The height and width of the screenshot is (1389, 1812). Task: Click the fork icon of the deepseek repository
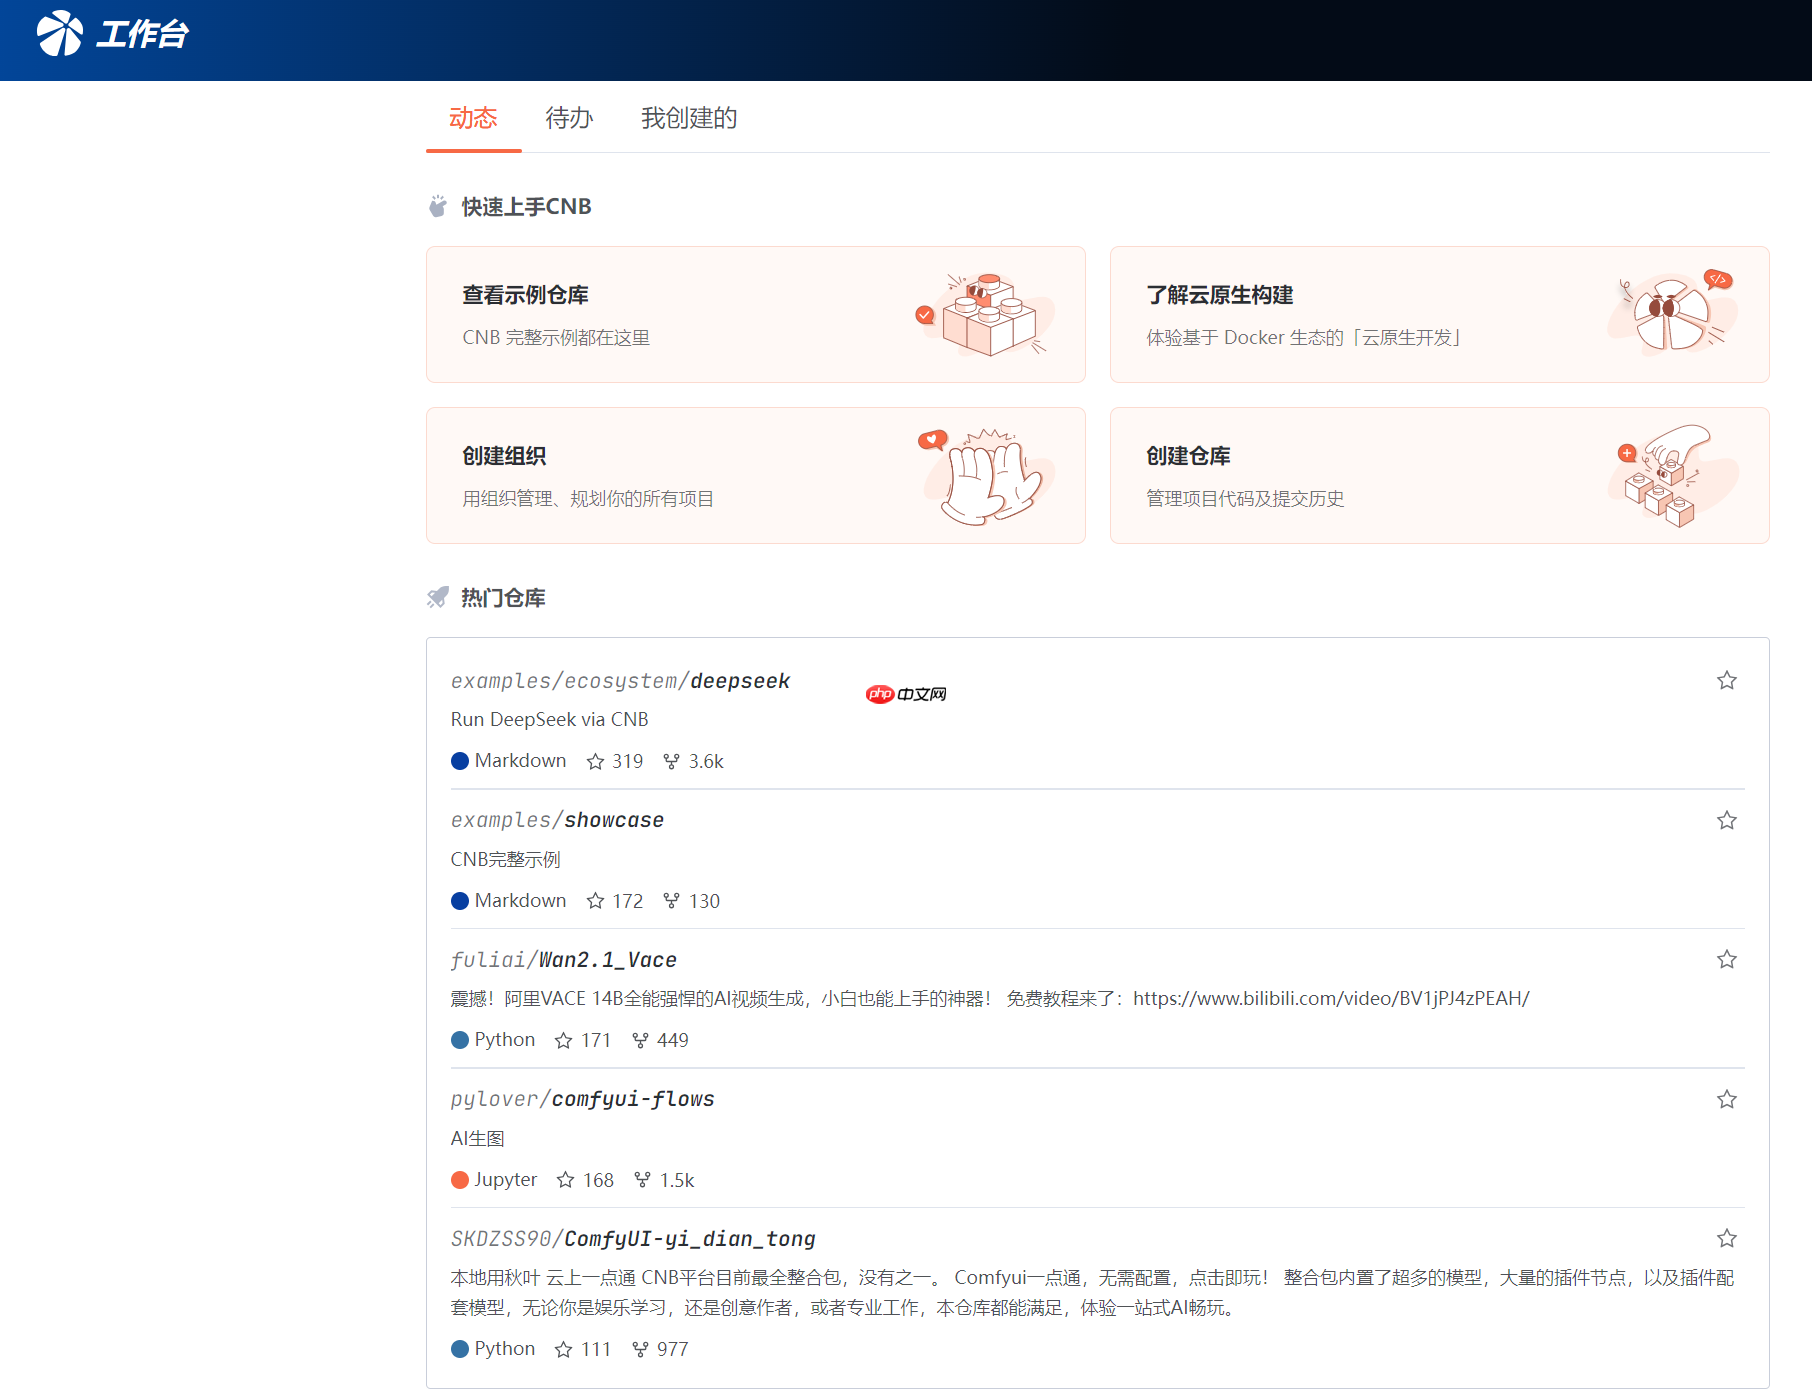[x=671, y=761]
